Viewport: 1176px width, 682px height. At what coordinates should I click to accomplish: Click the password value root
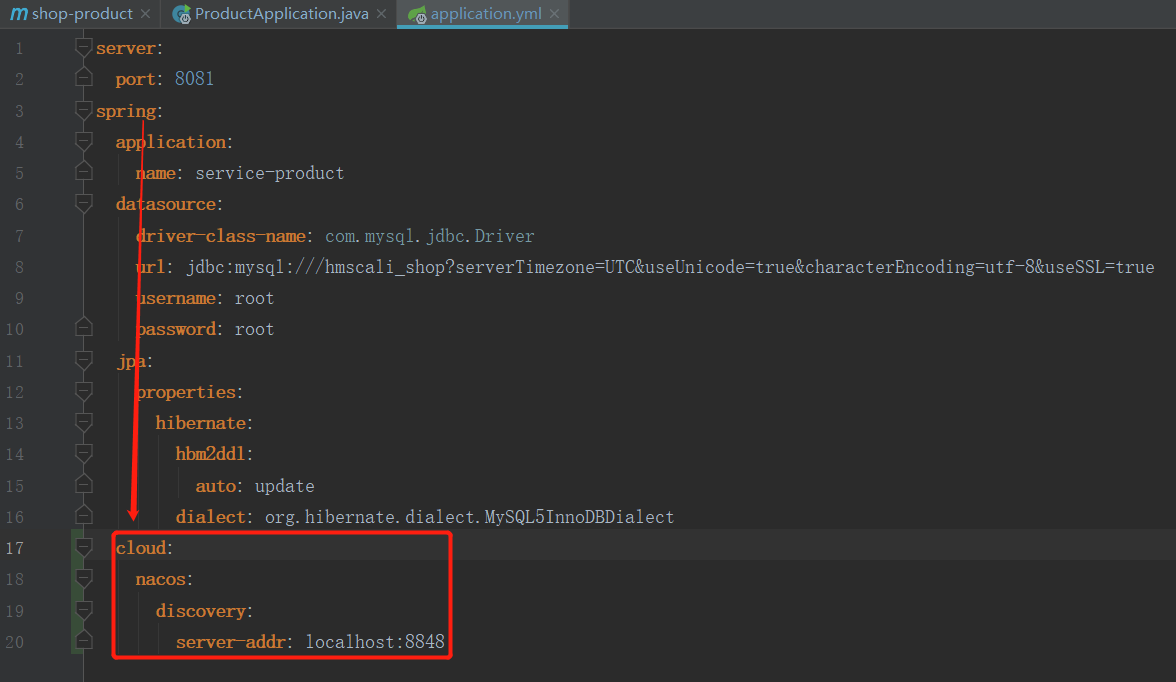(254, 329)
